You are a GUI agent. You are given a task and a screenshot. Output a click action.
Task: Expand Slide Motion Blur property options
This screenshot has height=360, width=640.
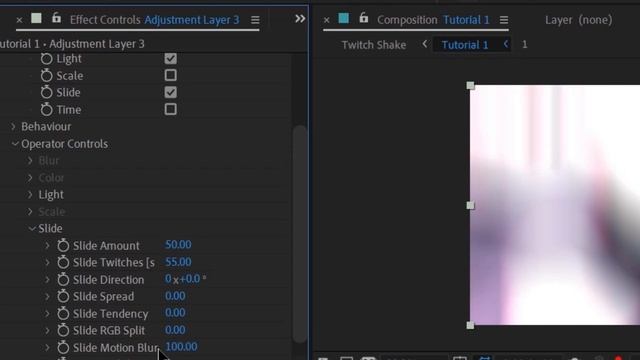coord(47,347)
